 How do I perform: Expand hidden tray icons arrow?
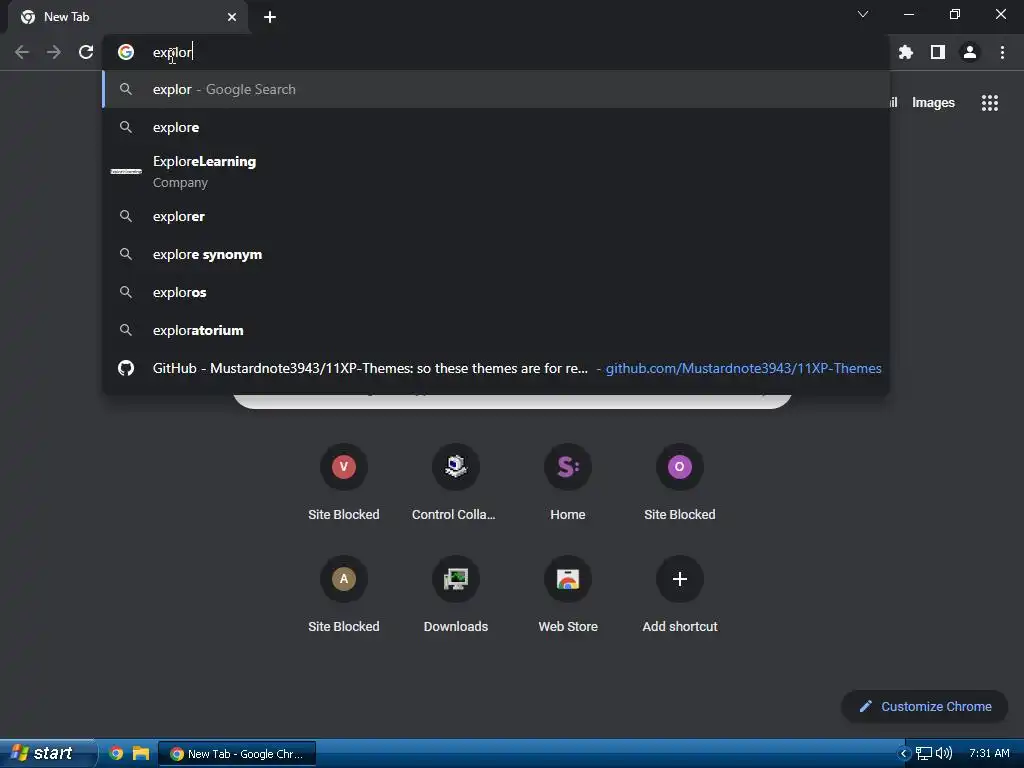904,754
